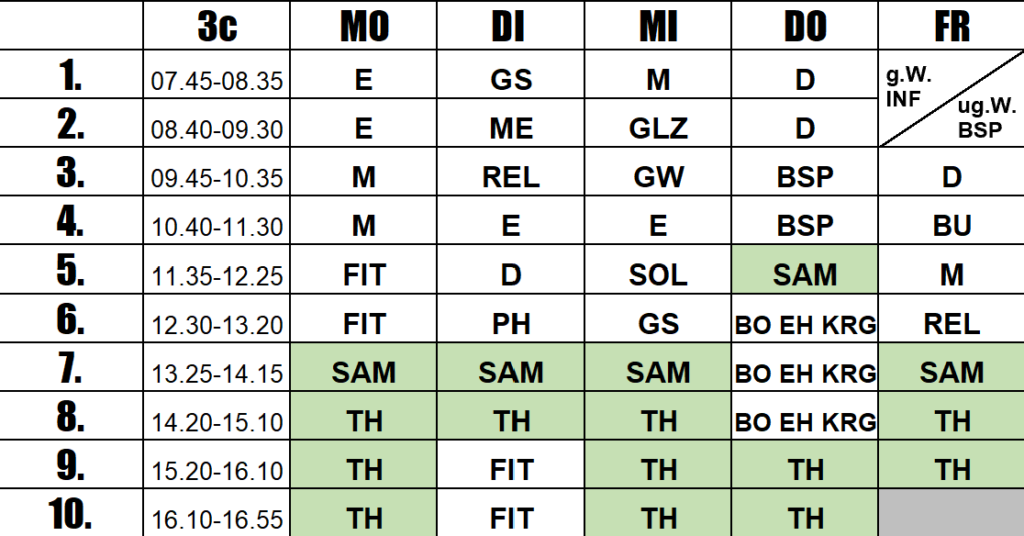
Task: Select the green SAM cell on Thursday
Action: pyautogui.click(x=805, y=270)
